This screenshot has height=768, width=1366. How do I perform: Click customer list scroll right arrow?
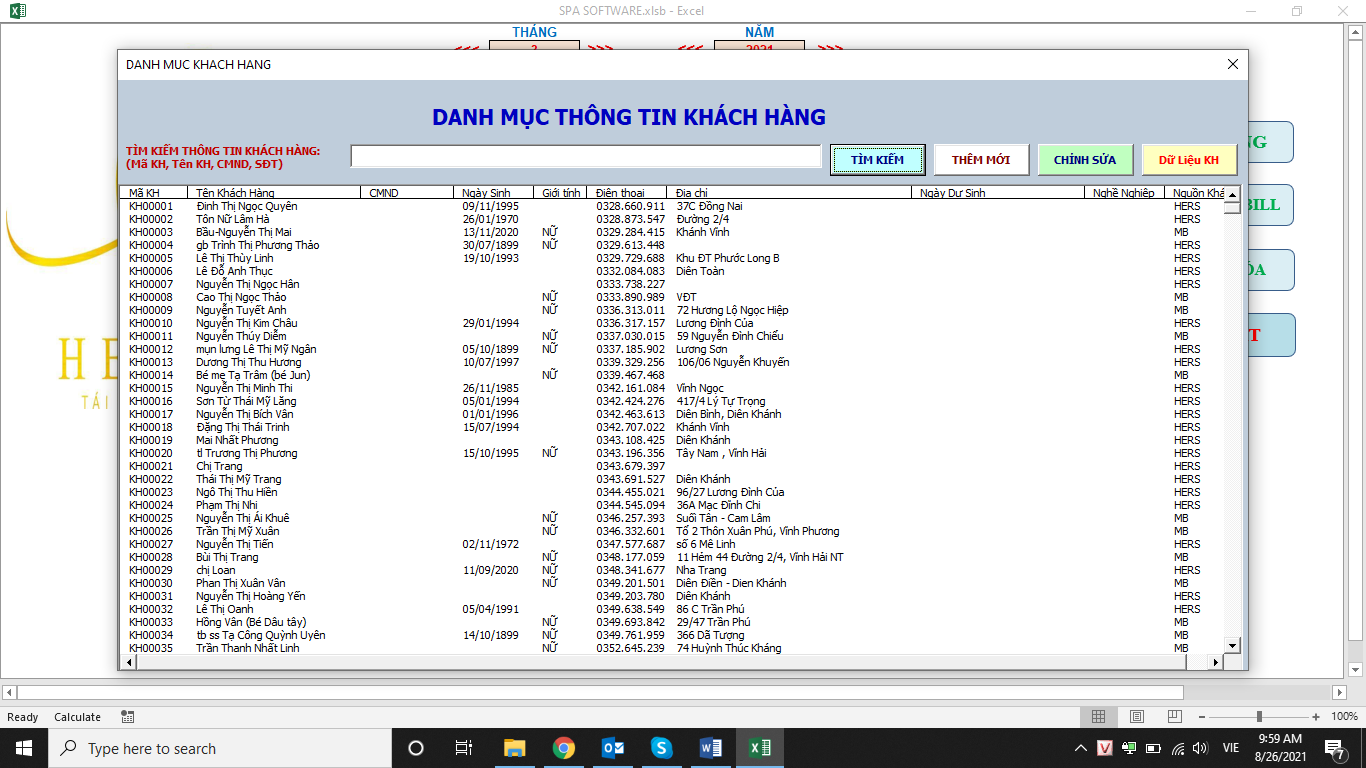pos(1216,662)
